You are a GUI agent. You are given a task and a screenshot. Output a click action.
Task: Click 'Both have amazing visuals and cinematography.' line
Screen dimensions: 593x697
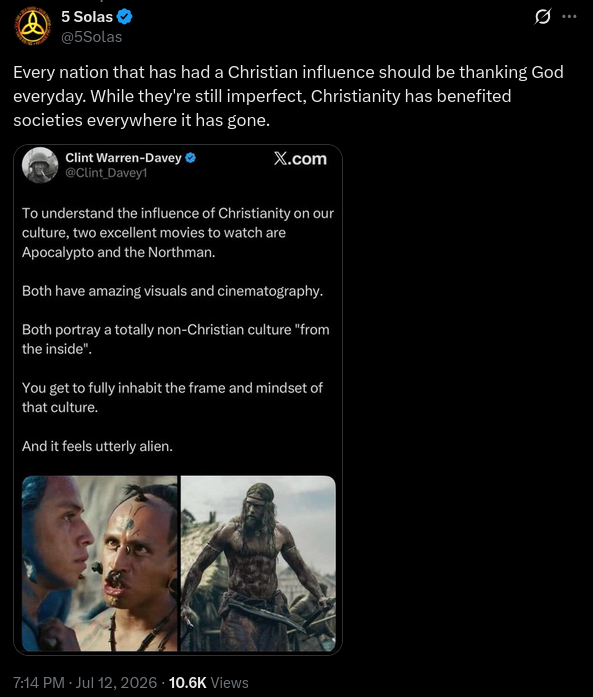(x=172, y=291)
